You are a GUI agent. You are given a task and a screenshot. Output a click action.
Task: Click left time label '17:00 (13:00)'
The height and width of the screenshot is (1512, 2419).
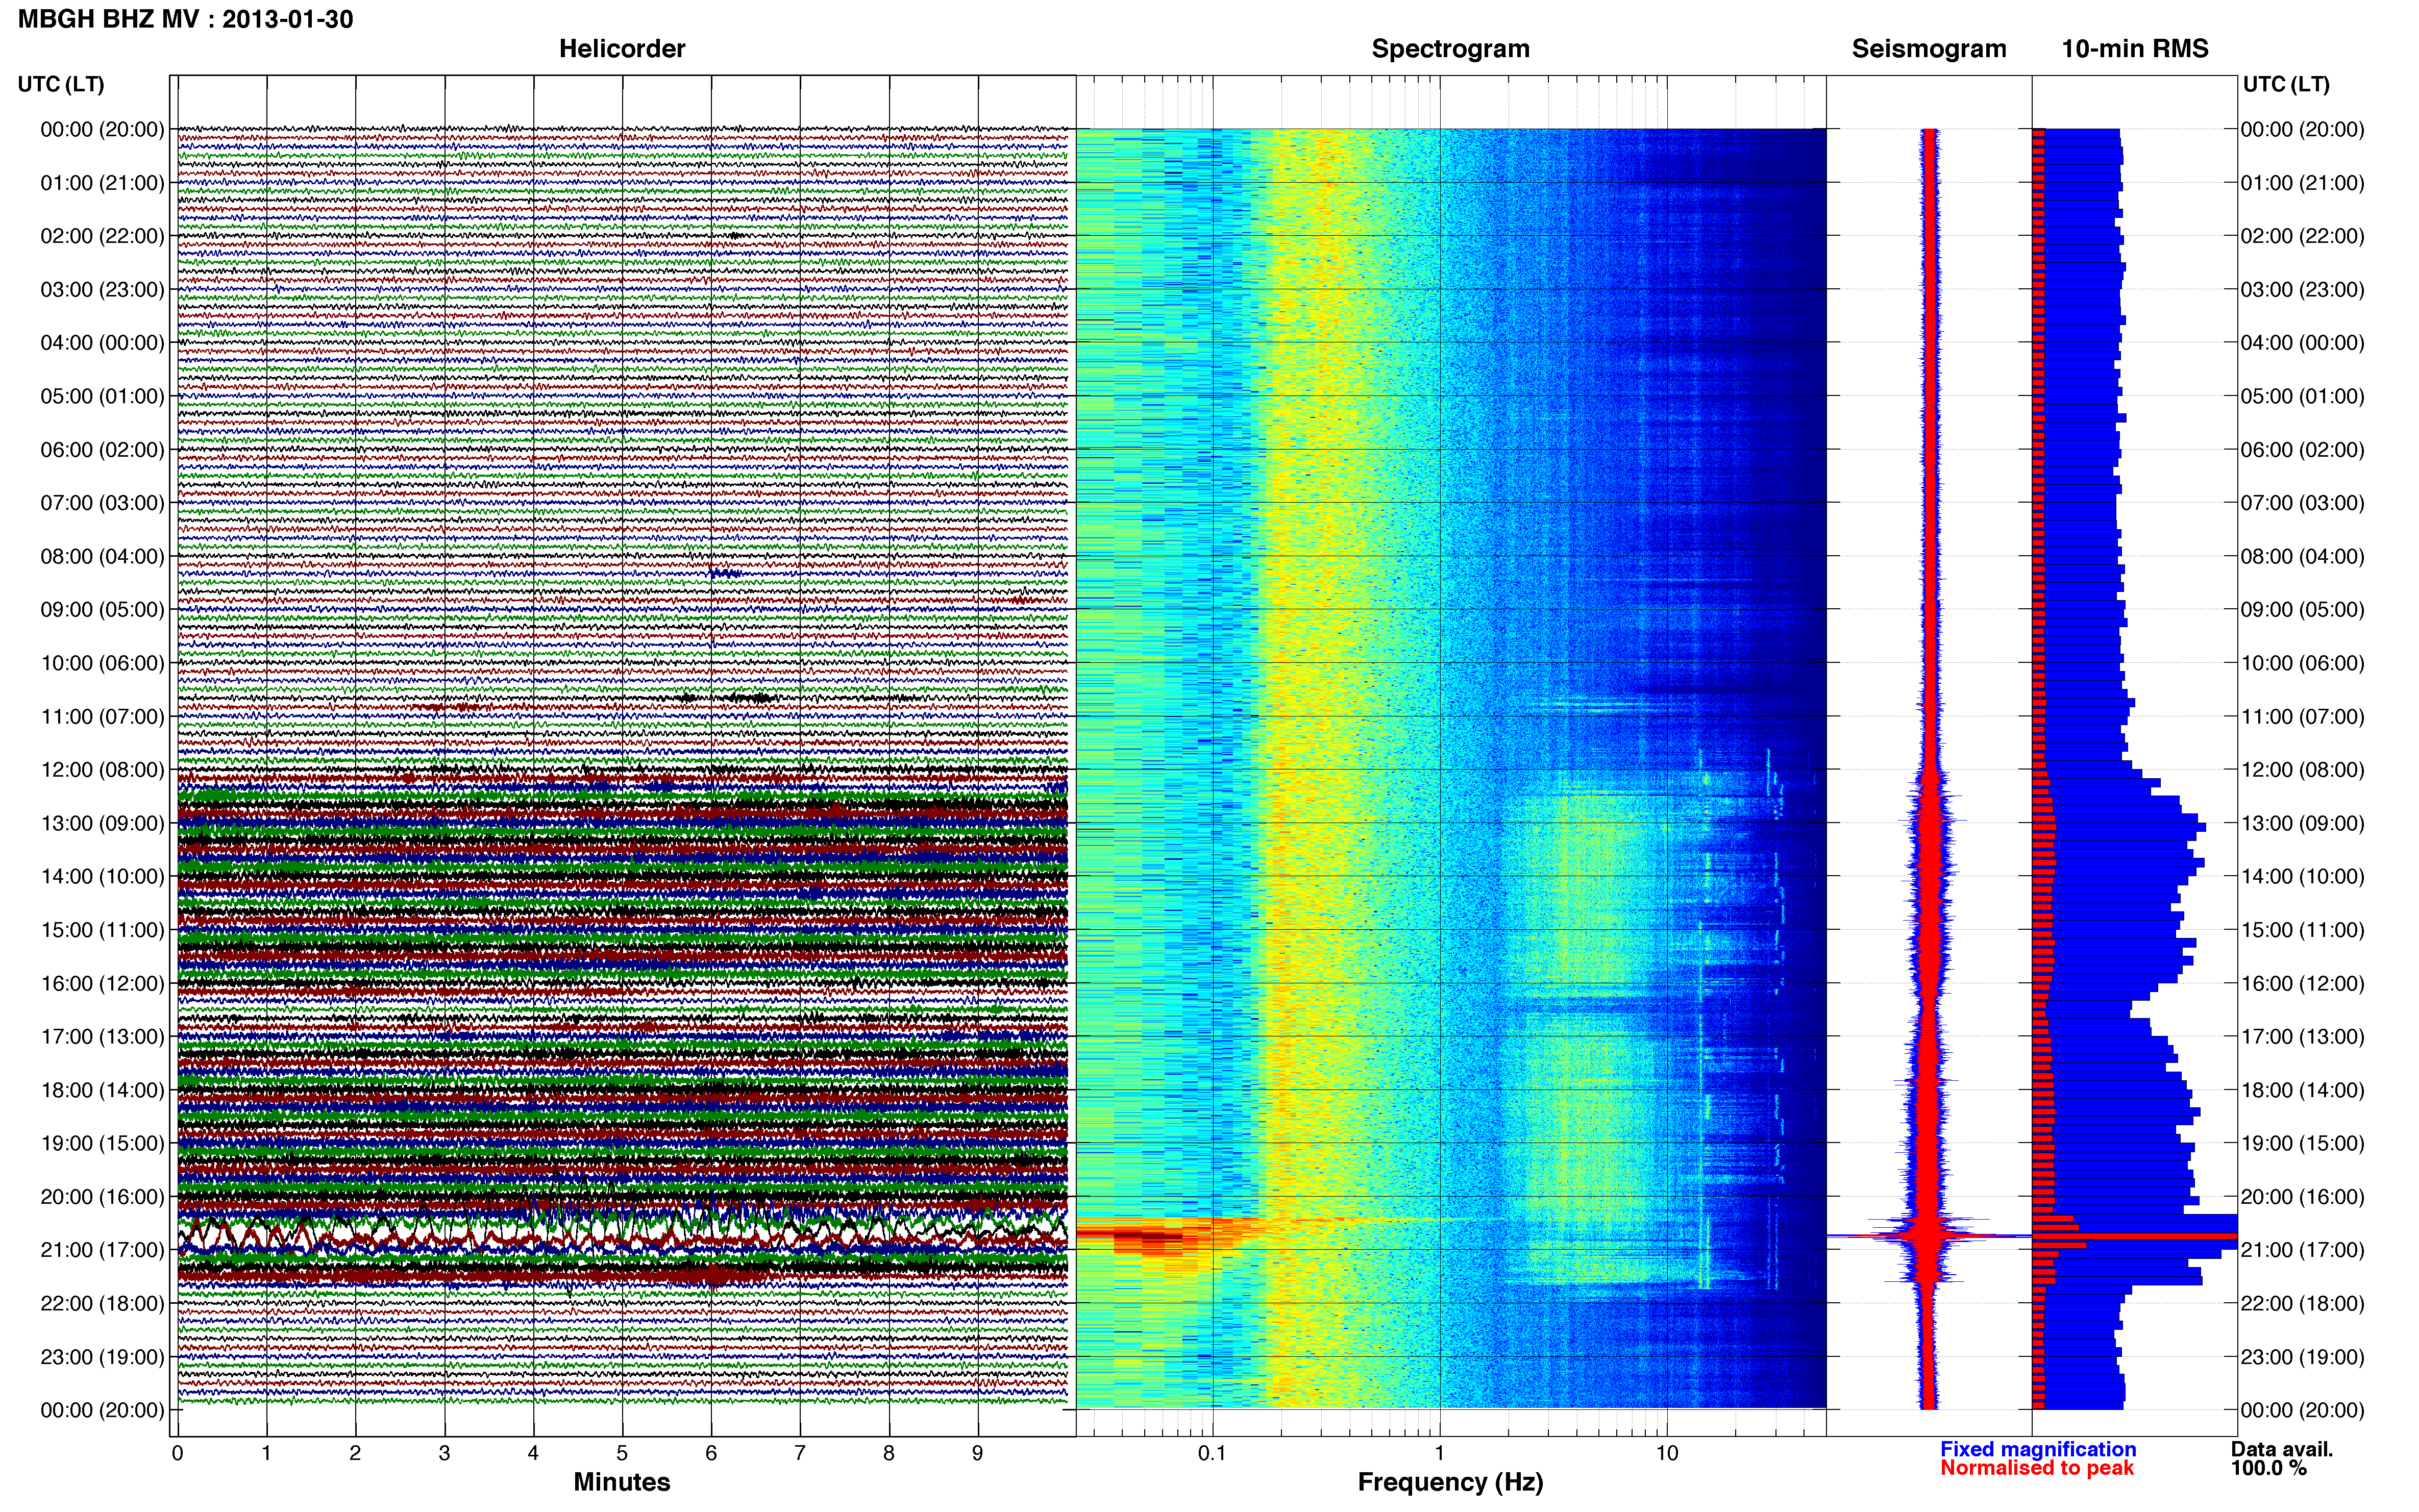coord(102,1036)
